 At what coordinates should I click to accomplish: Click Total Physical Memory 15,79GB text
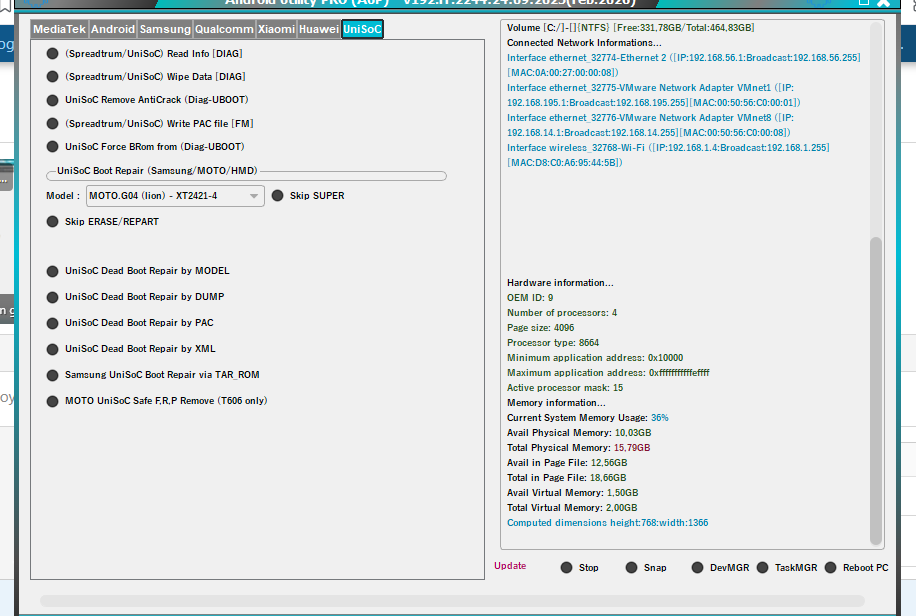(x=578, y=448)
